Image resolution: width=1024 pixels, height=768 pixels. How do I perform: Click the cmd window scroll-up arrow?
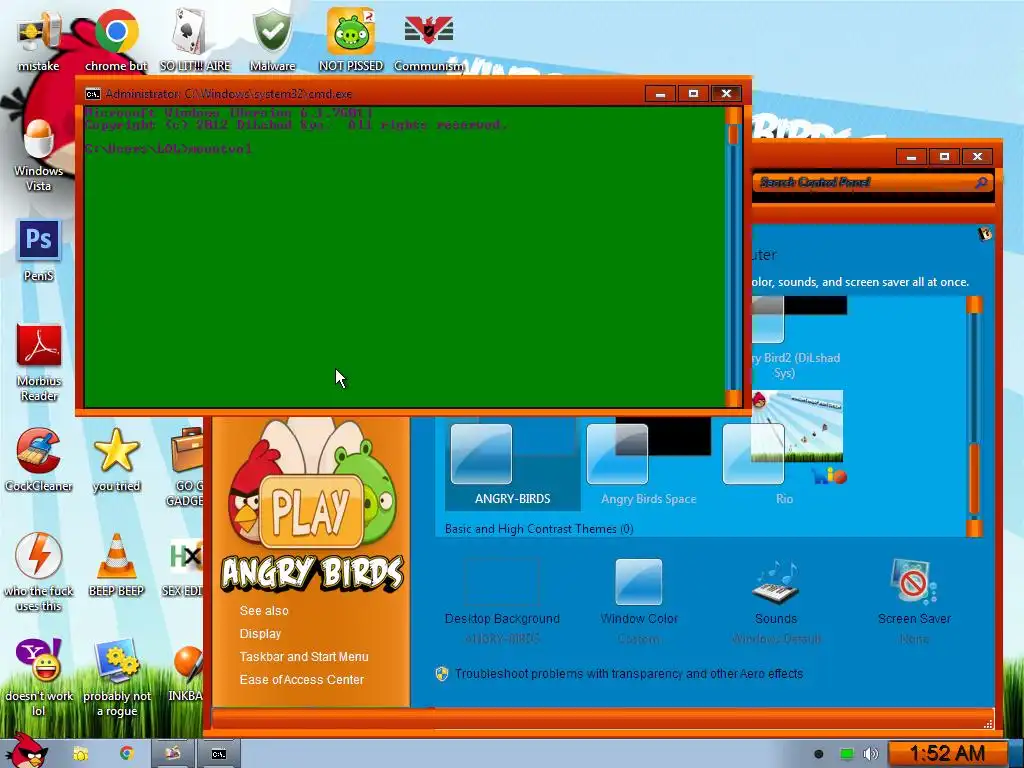[733, 116]
